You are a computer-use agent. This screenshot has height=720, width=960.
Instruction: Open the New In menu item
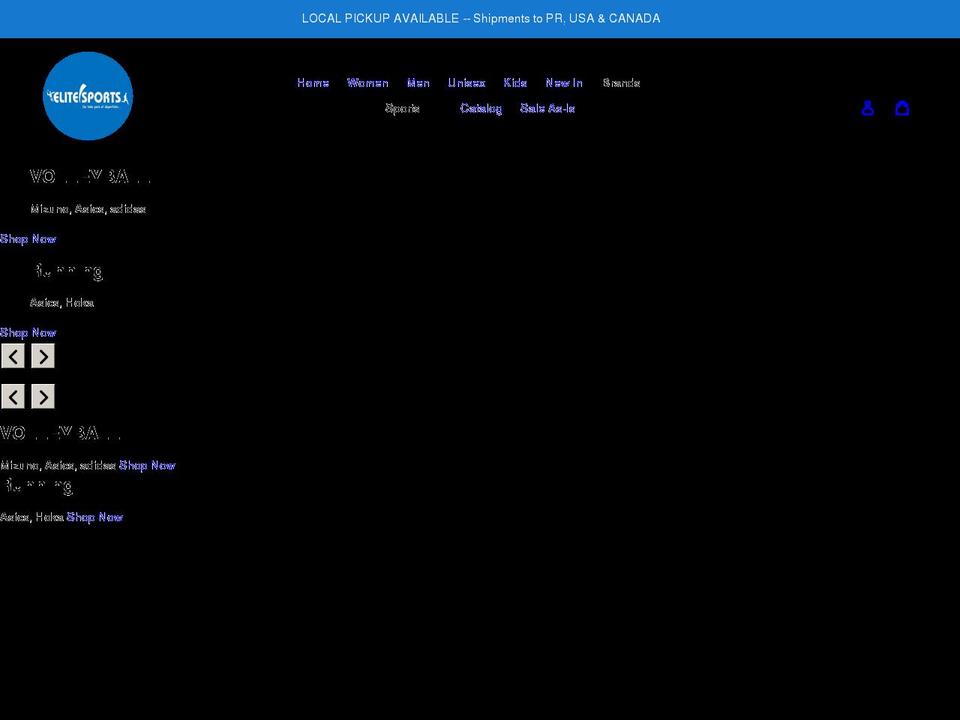(564, 83)
